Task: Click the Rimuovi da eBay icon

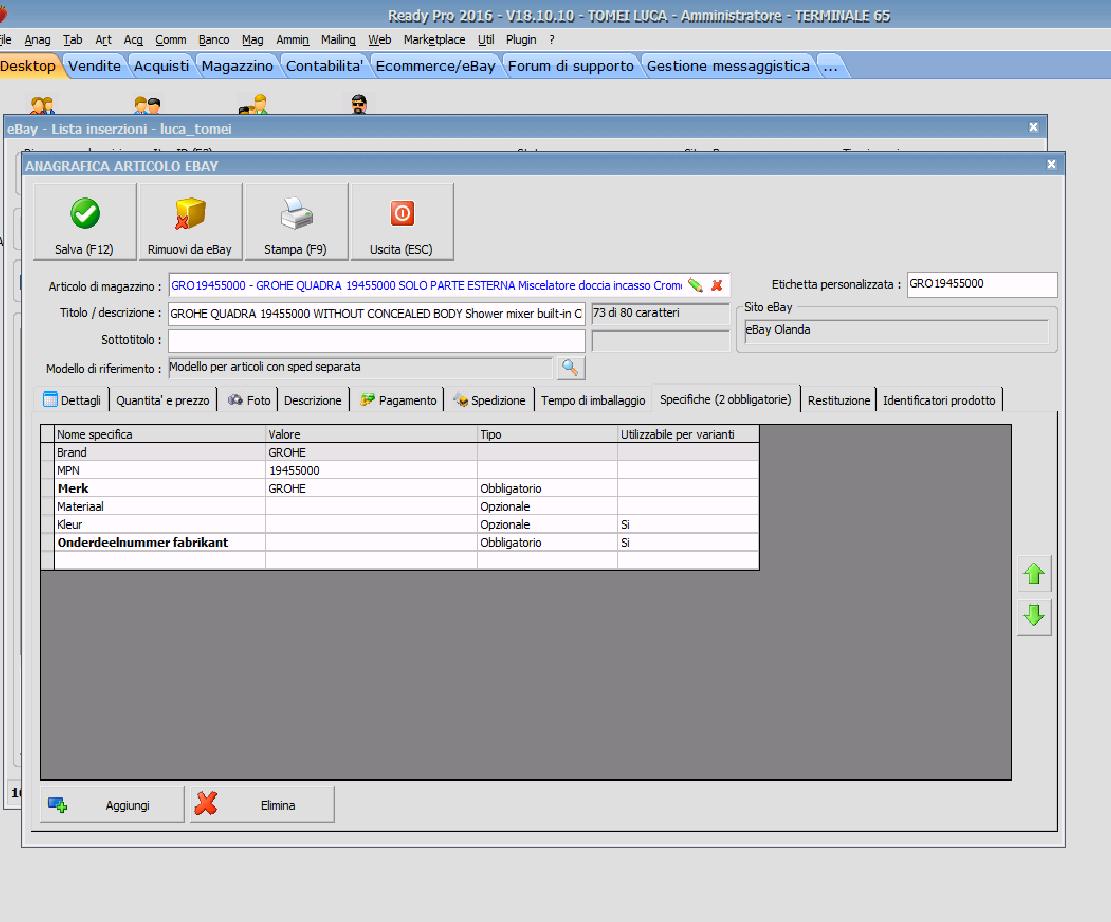Action: coord(190,214)
